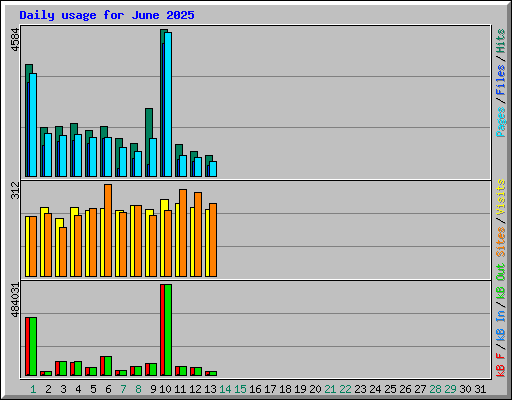Click the green kB Out bar for day 6
The height and width of the screenshot is (400, 512).
pos(108,366)
